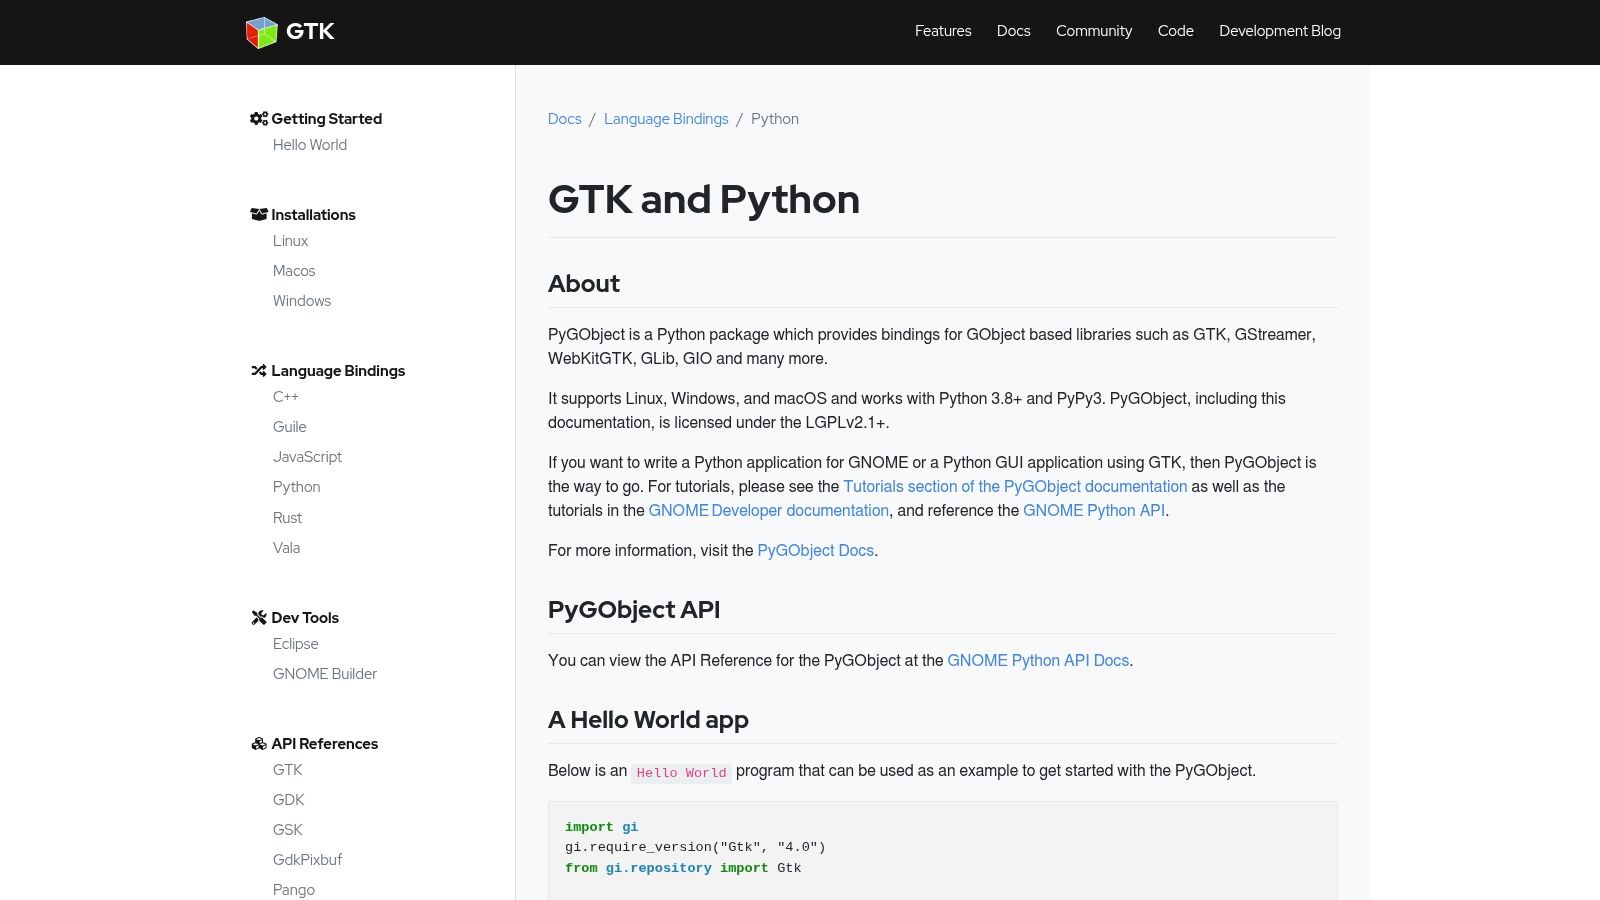Open the GdkPixbuf API reference
Image resolution: width=1600 pixels, height=900 pixels.
coord(307,860)
